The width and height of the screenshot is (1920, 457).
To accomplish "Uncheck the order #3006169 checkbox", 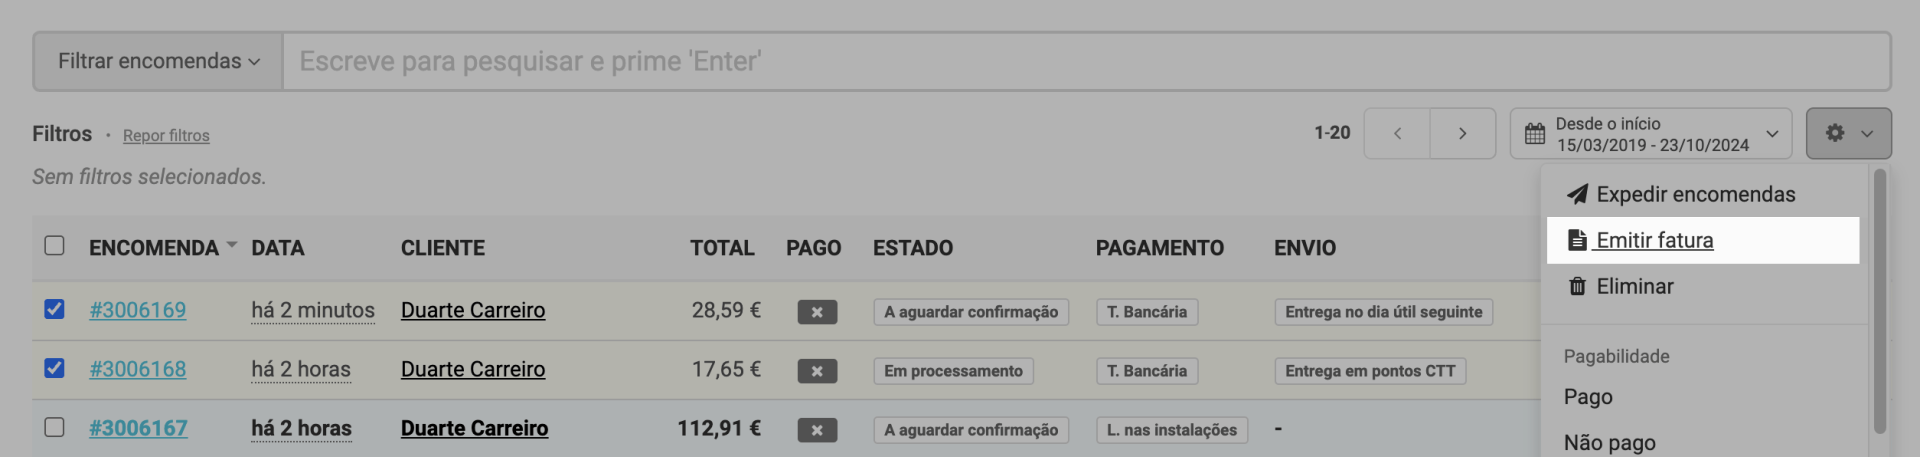I will click(54, 309).
